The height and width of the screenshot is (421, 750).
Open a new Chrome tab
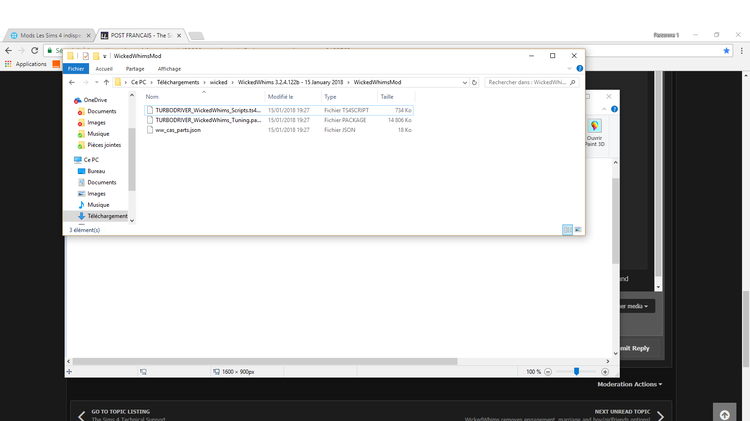click(196, 36)
